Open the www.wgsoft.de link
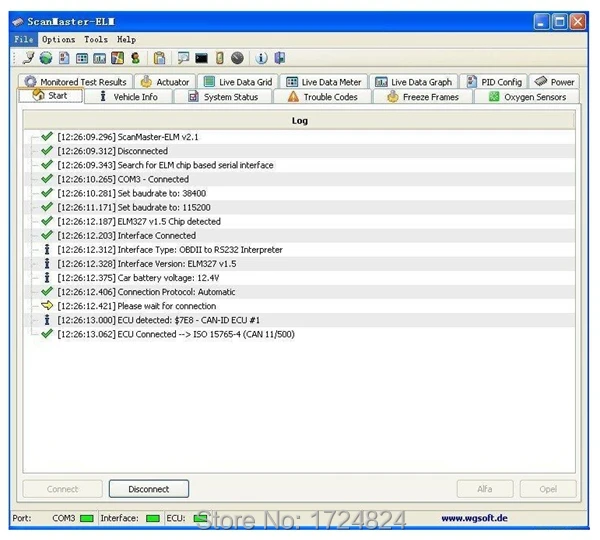 click(x=474, y=518)
